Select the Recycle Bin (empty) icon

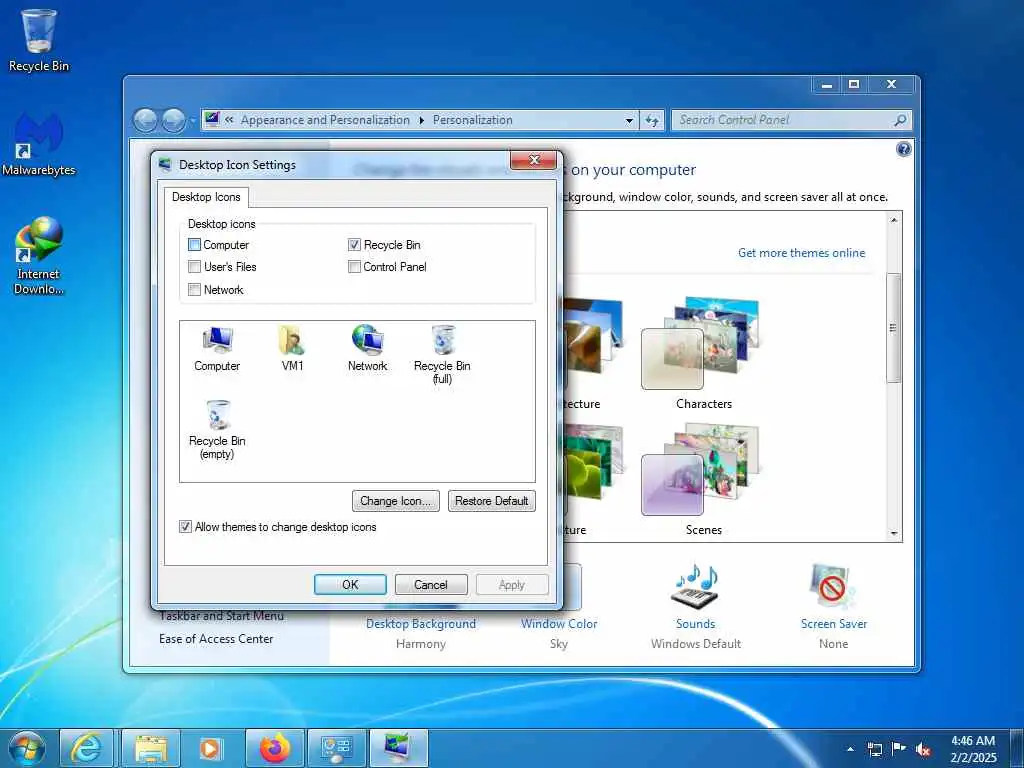pyautogui.click(x=217, y=430)
